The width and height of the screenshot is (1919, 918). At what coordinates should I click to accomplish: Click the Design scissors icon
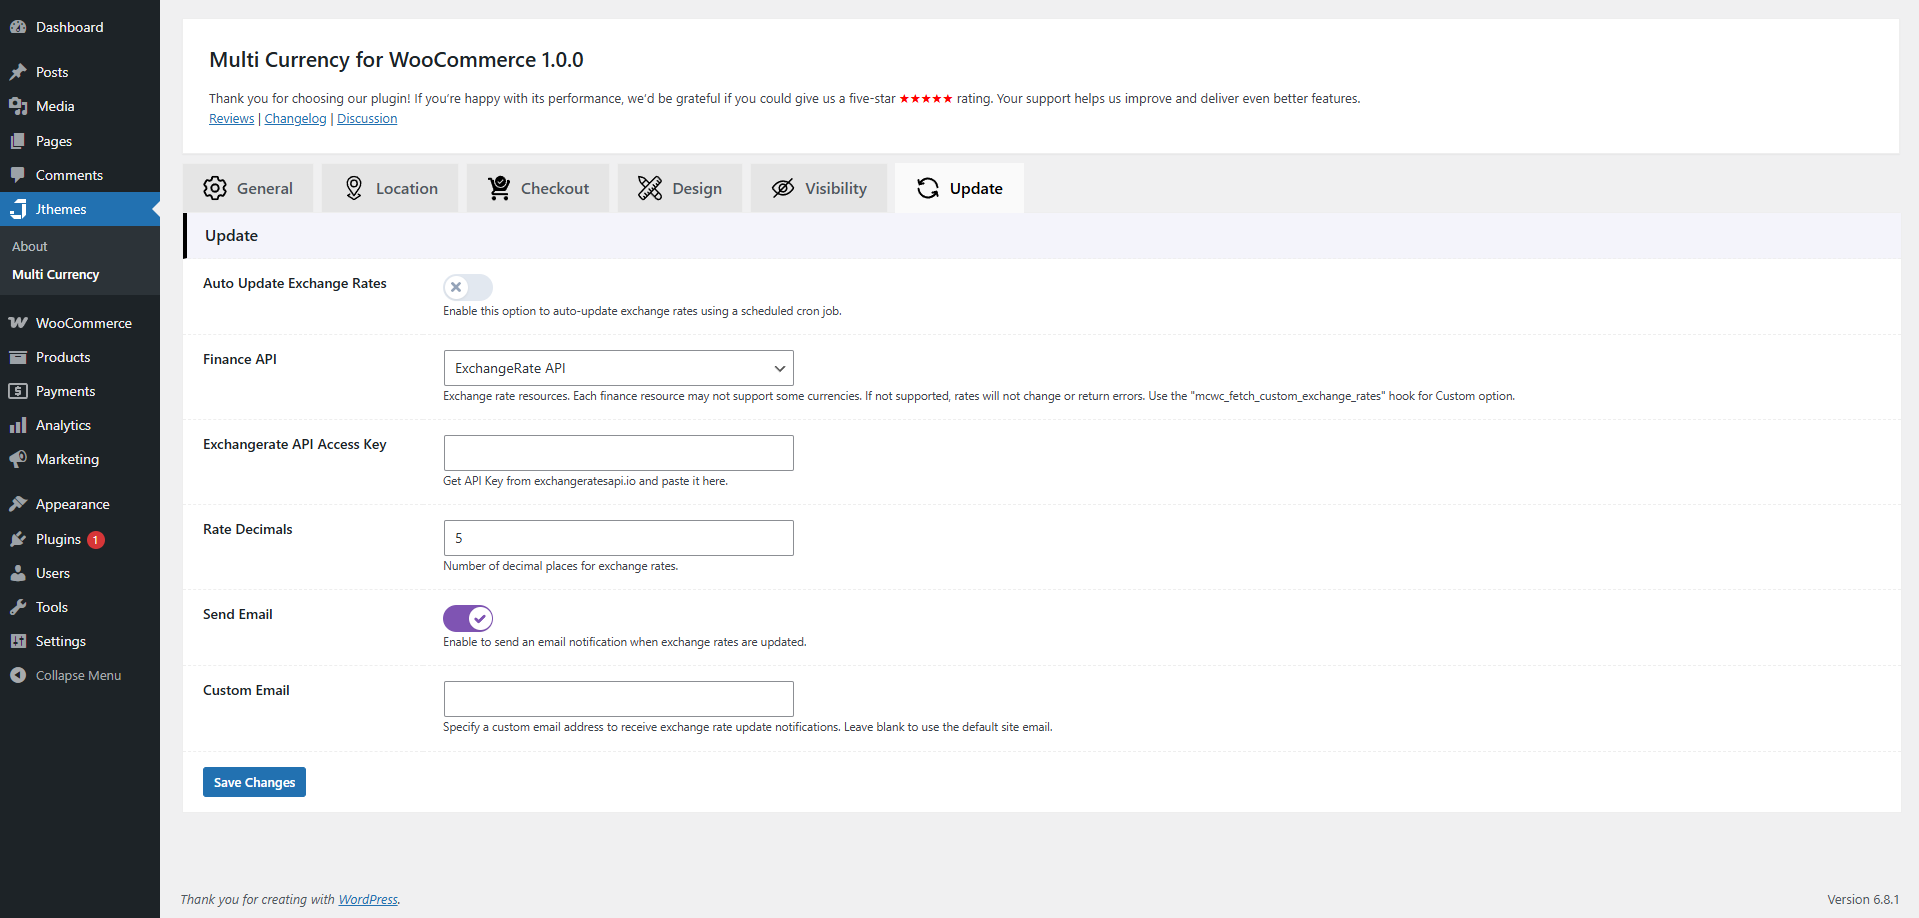[649, 187]
